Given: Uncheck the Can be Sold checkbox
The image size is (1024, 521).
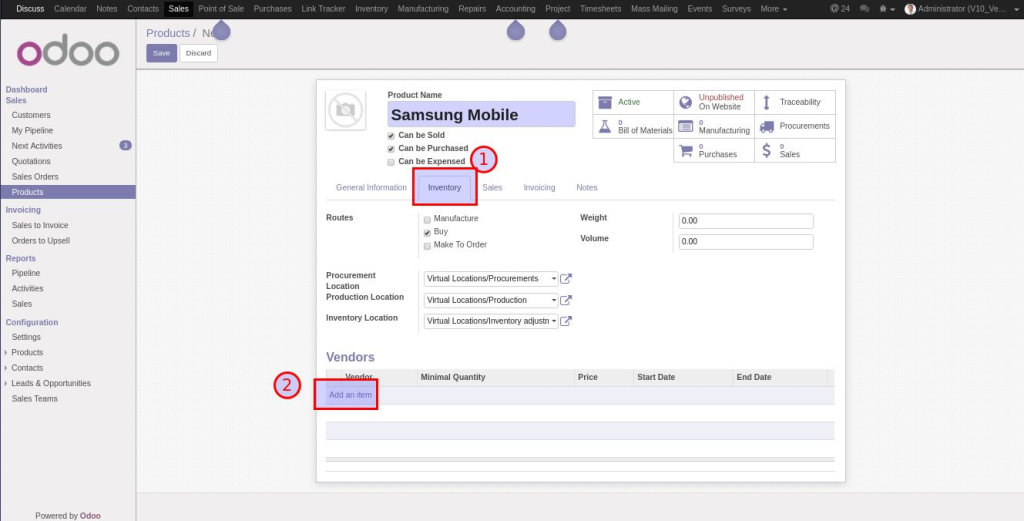Looking at the screenshot, I should 391,135.
